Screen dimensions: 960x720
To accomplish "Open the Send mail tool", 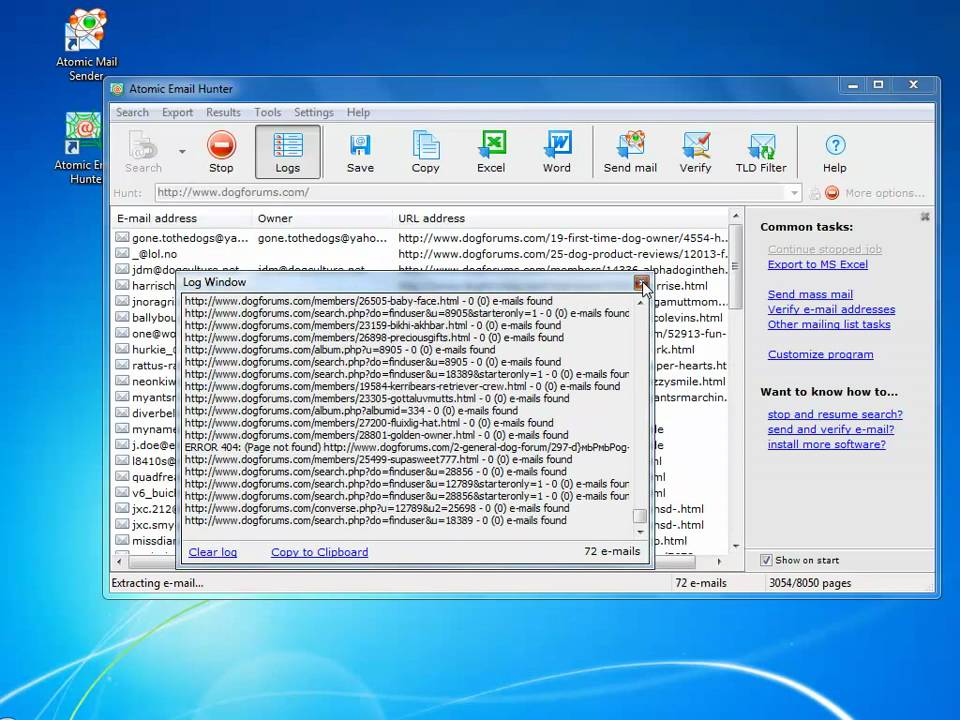I will coord(630,152).
